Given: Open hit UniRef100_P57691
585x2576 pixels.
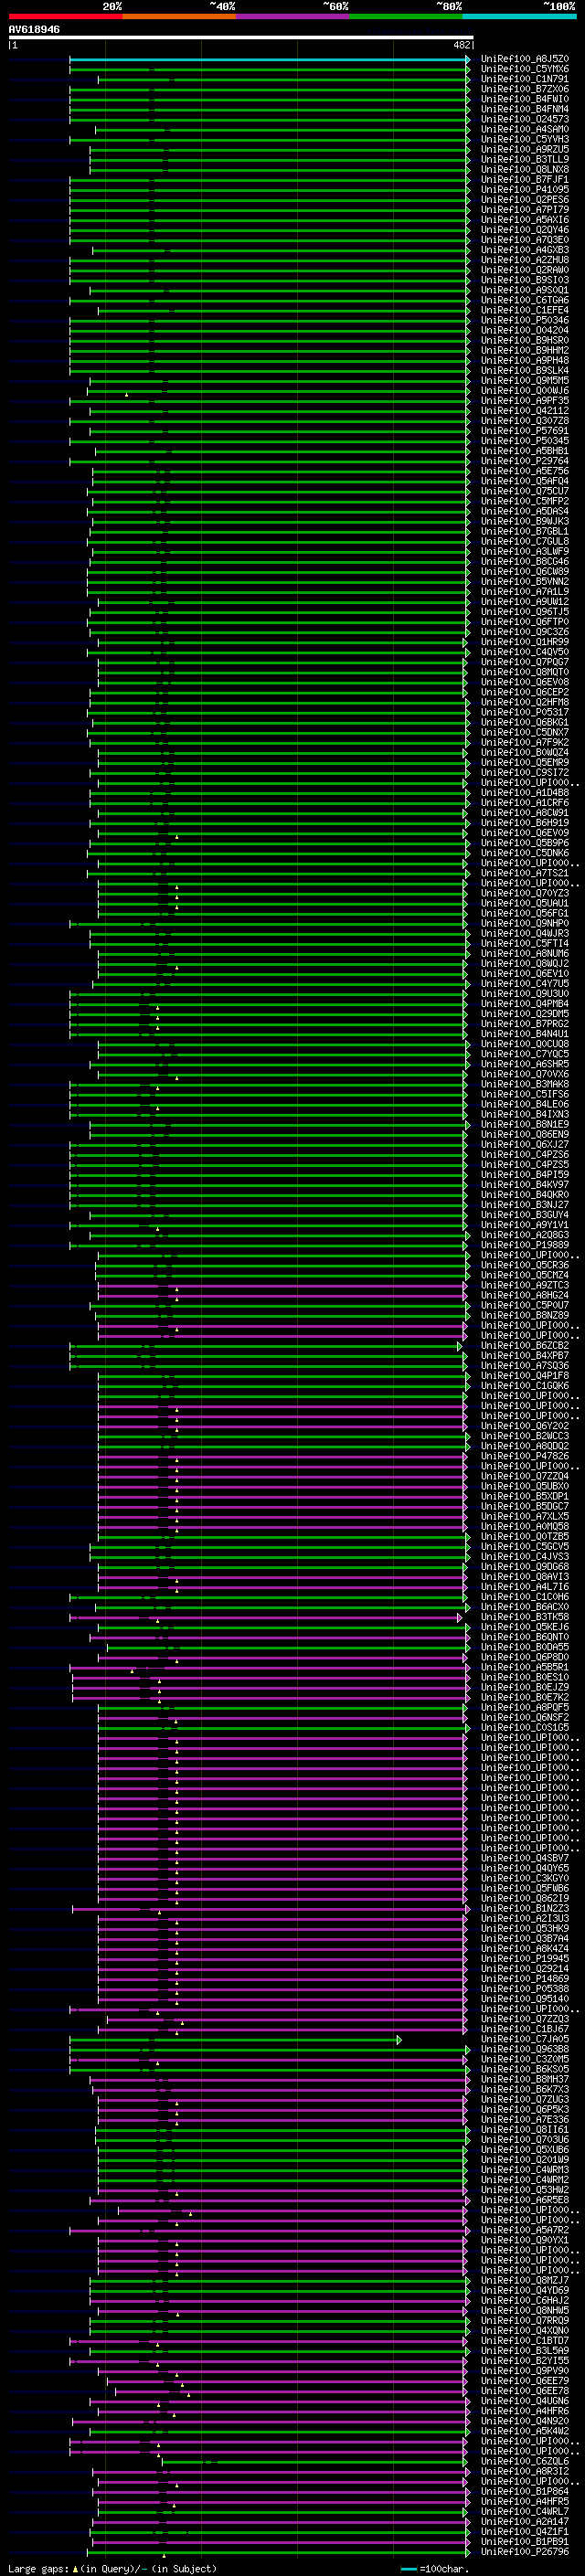Looking at the screenshot, I should pos(525,431).
